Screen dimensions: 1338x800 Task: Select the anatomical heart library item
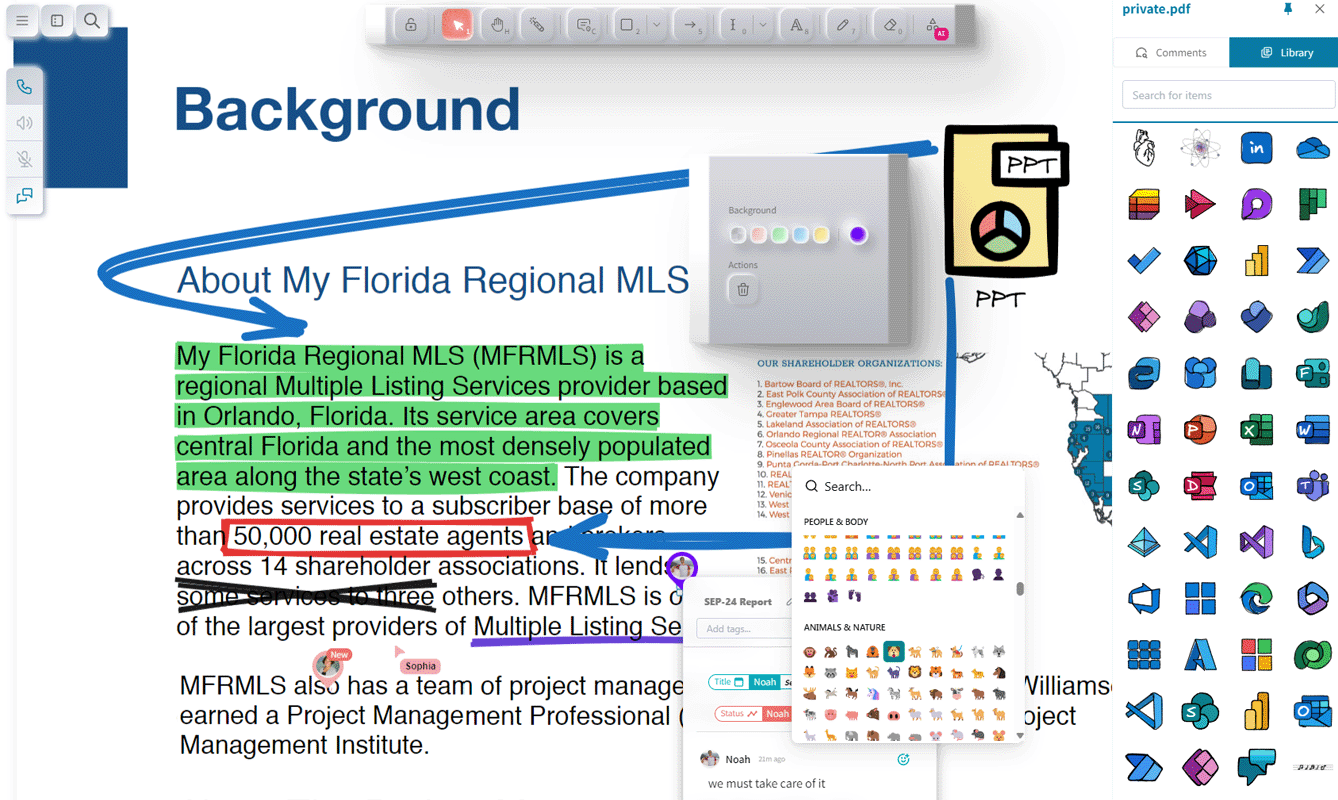point(1144,148)
